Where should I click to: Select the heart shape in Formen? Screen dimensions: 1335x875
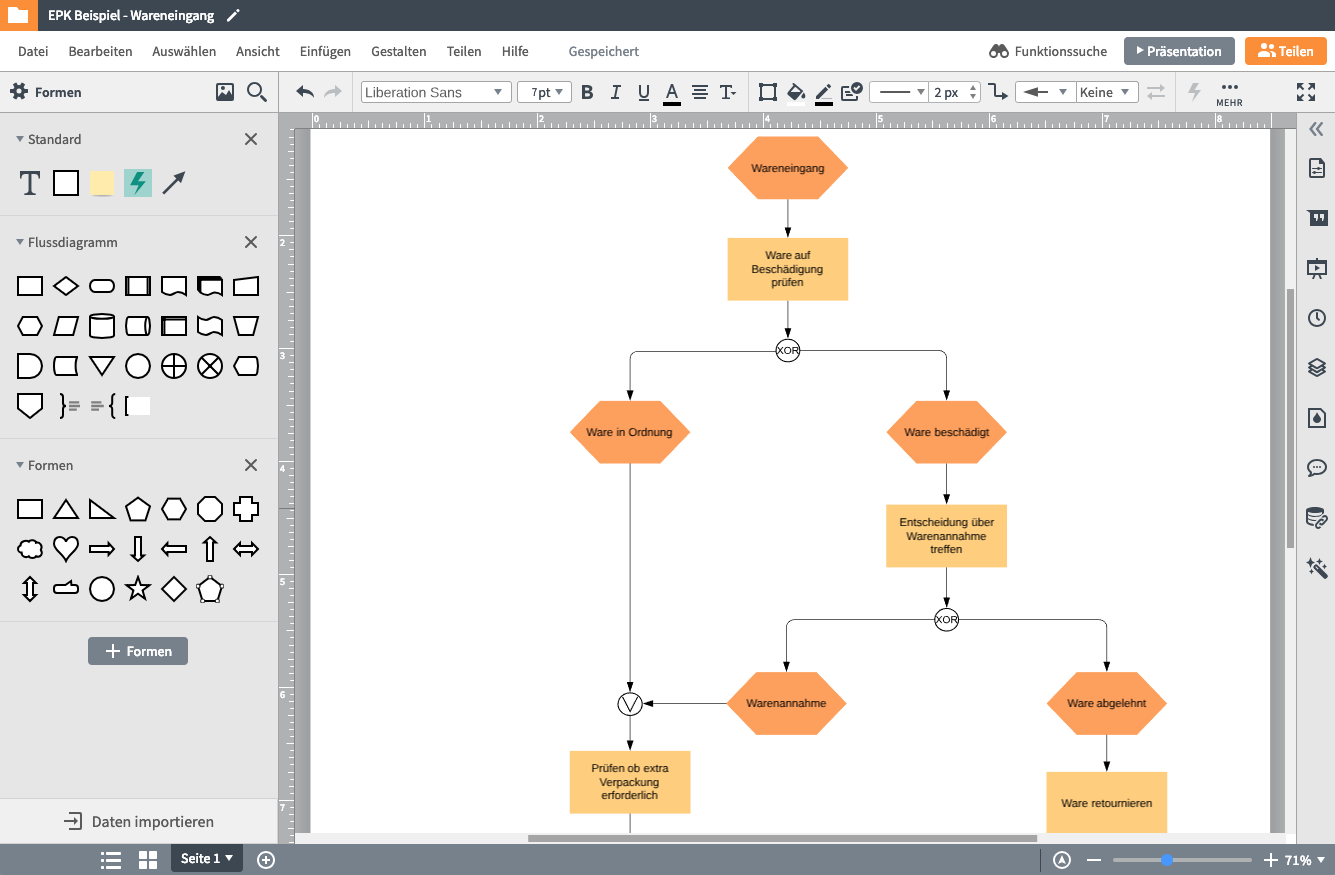(66, 548)
